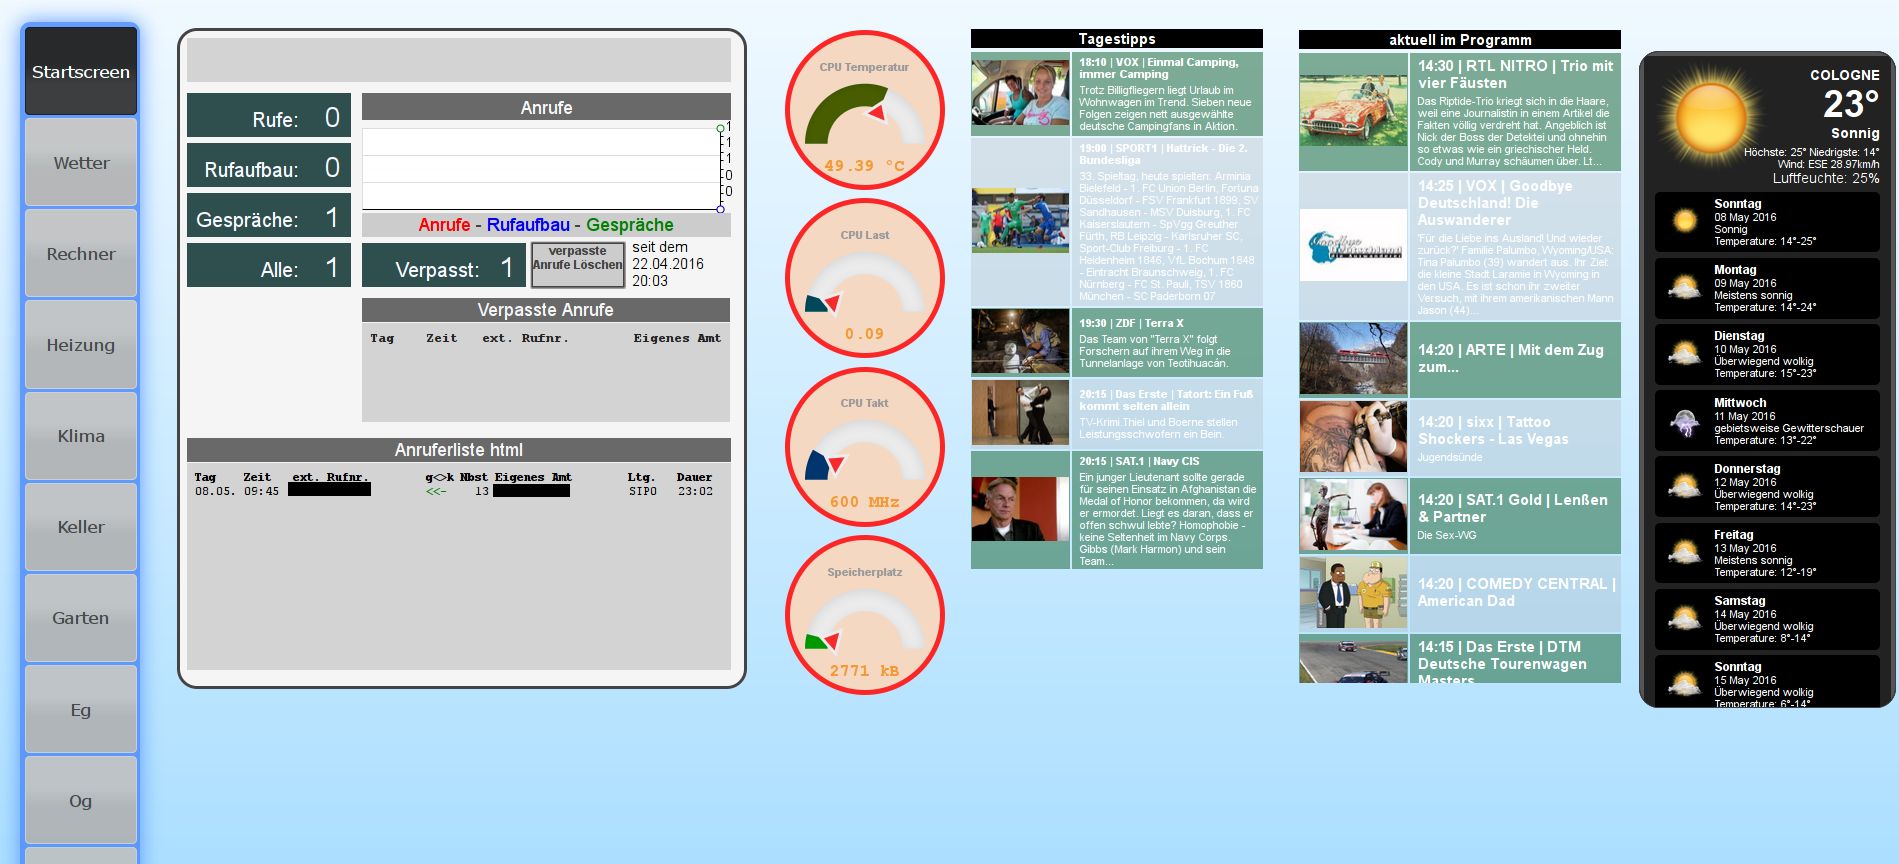Click the large sun icon for Cologne

pos(1710,118)
